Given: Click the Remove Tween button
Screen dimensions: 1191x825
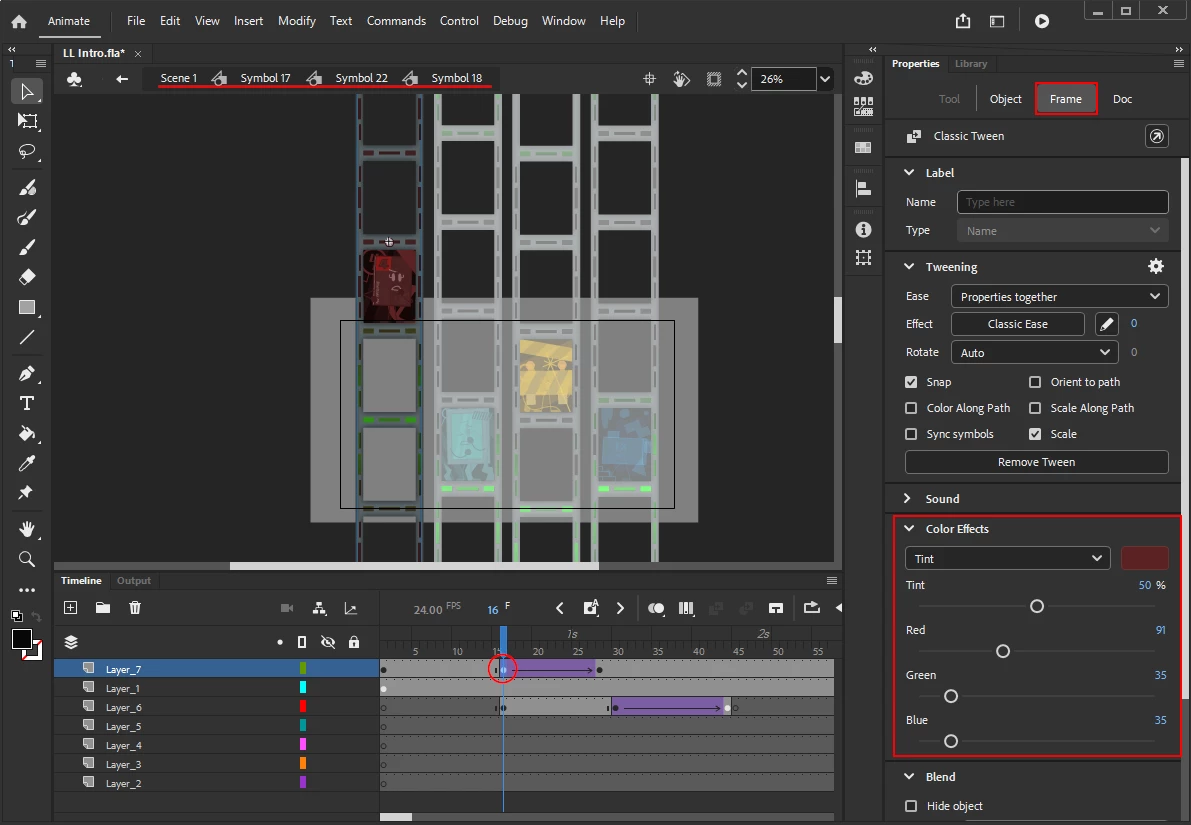Looking at the screenshot, I should (x=1036, y=462).
